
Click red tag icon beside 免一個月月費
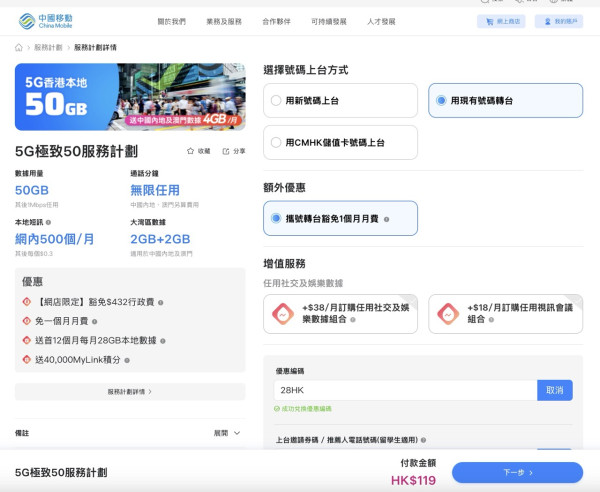point(26,321)
